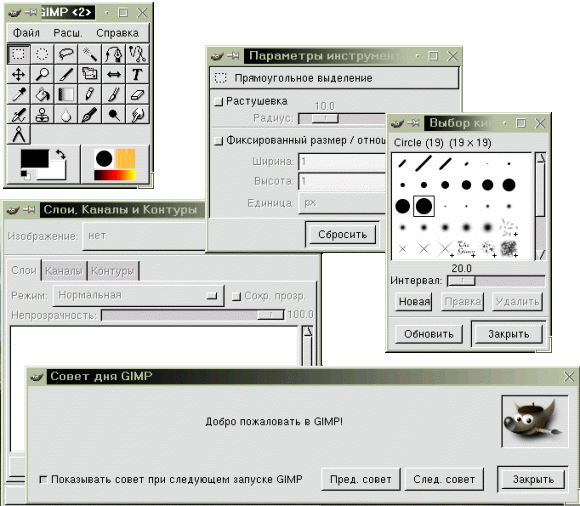The height and width of the screenshot is (506, 580).
Task: Select the Blend gradient tool
Action: pos(66,94)
